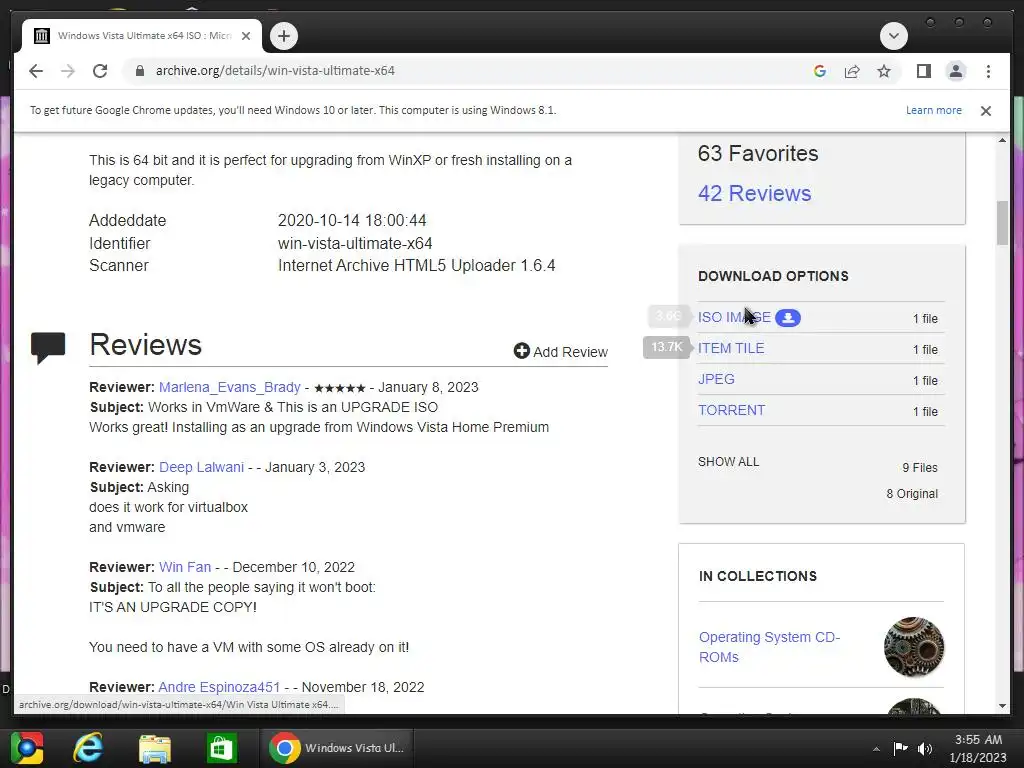This screenshot has width=1024, height=768.
Task: Select Chrome window in taskbar
Action: [x=337, y=748]
